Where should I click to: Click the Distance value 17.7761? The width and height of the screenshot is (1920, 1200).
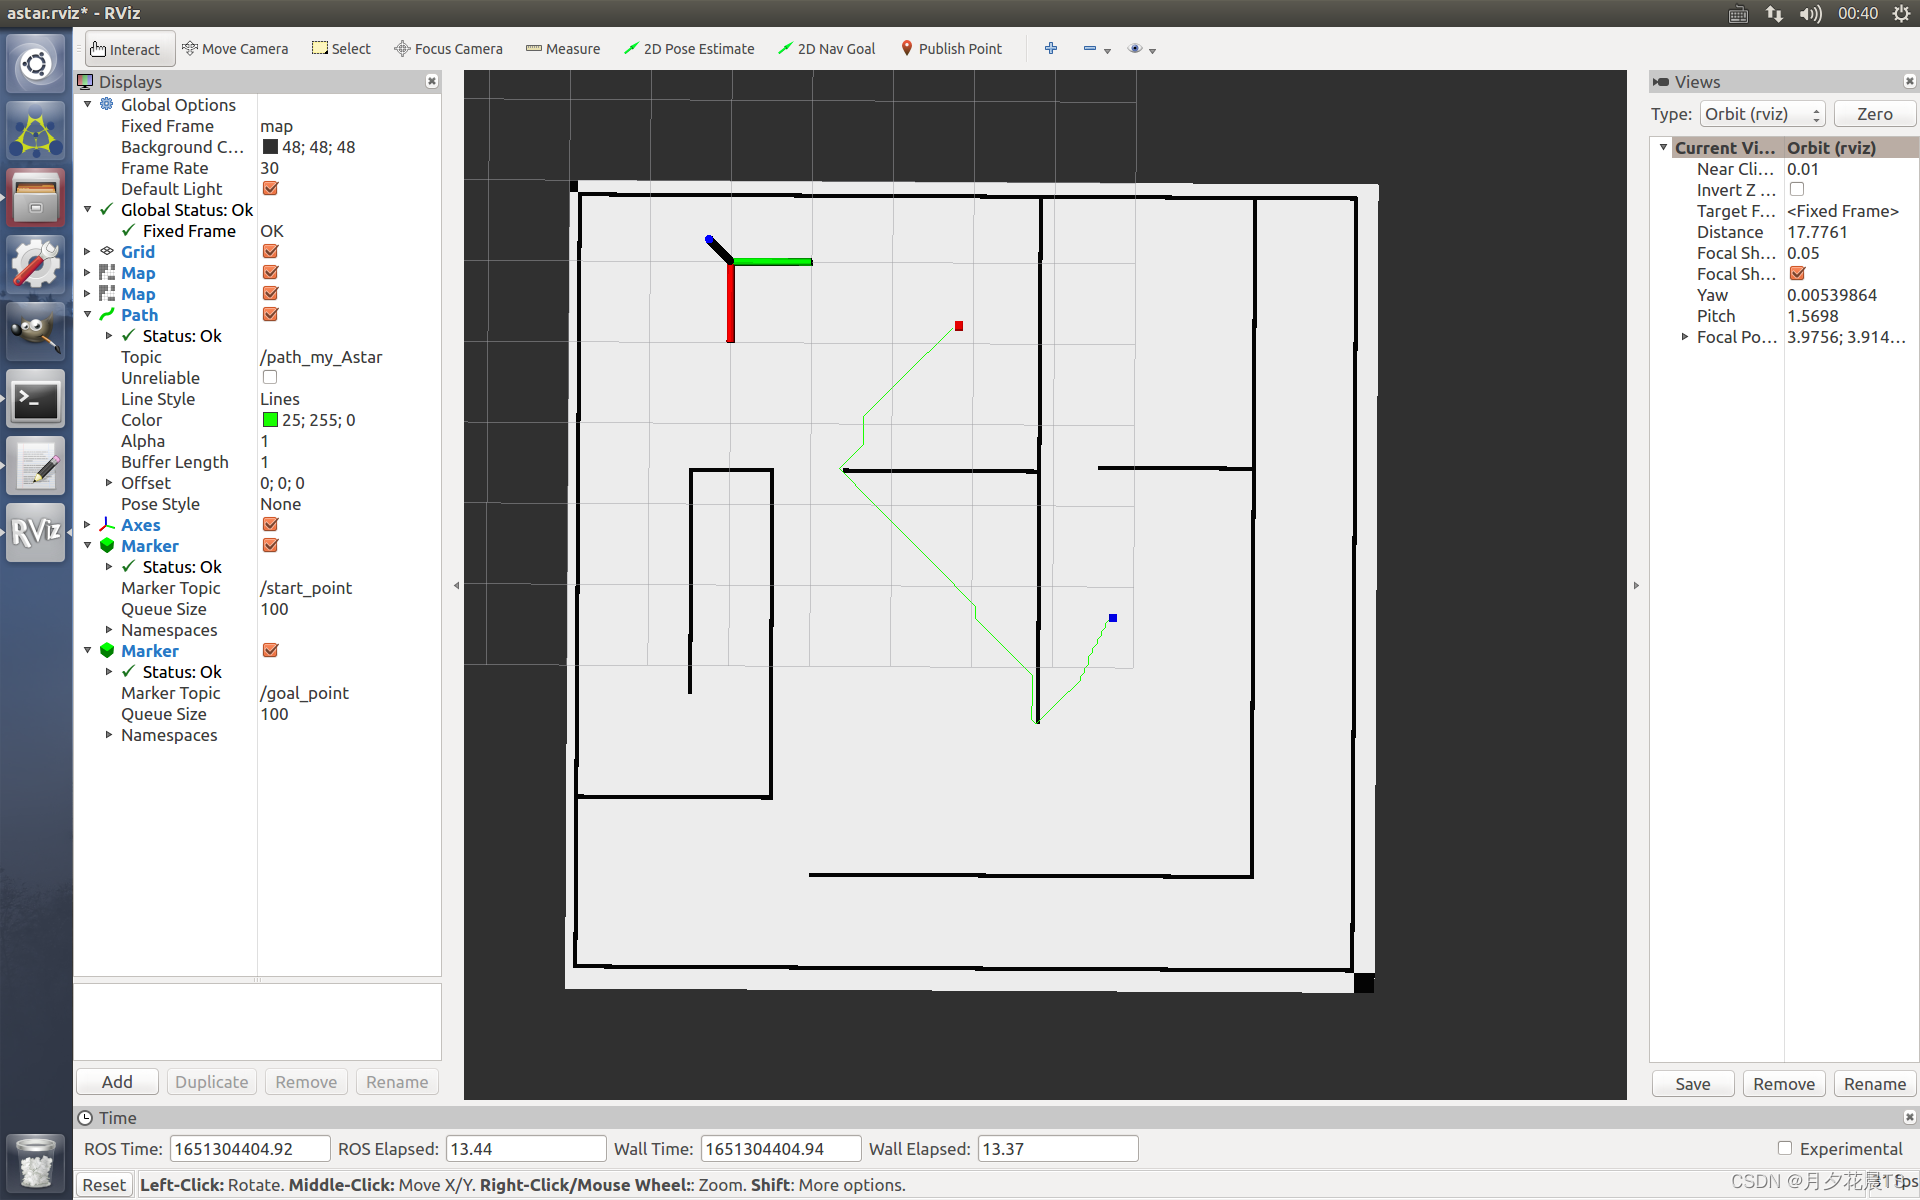(x=1817, y=232)
